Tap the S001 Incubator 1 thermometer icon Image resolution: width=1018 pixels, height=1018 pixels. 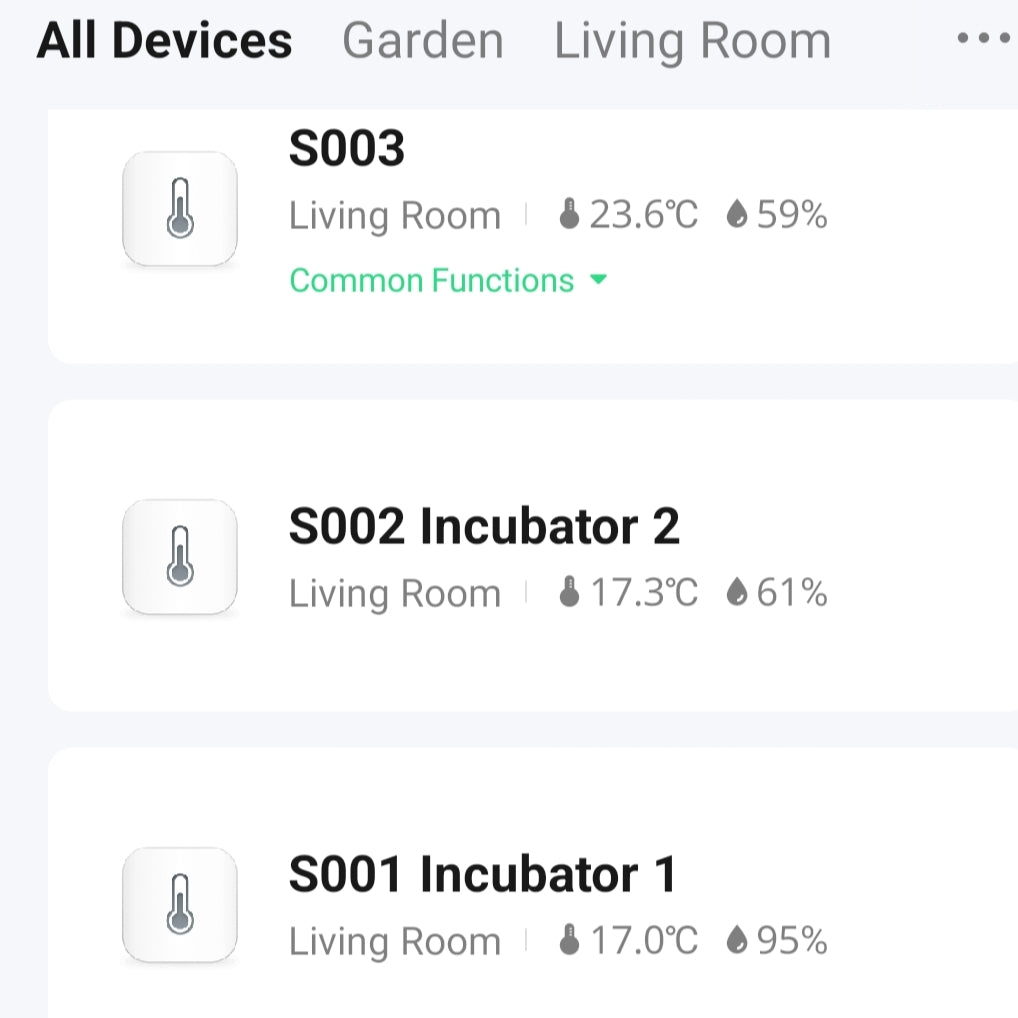[179, 905]
